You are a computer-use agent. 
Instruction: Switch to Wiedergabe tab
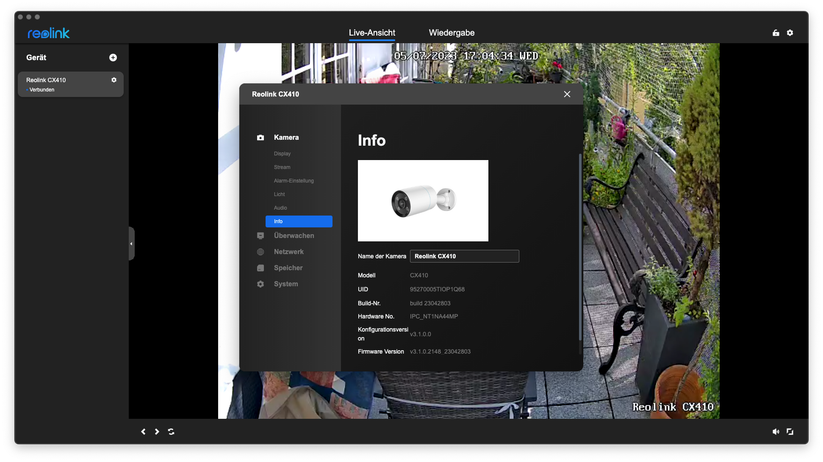pyautogui.click(x=451, y=33)
